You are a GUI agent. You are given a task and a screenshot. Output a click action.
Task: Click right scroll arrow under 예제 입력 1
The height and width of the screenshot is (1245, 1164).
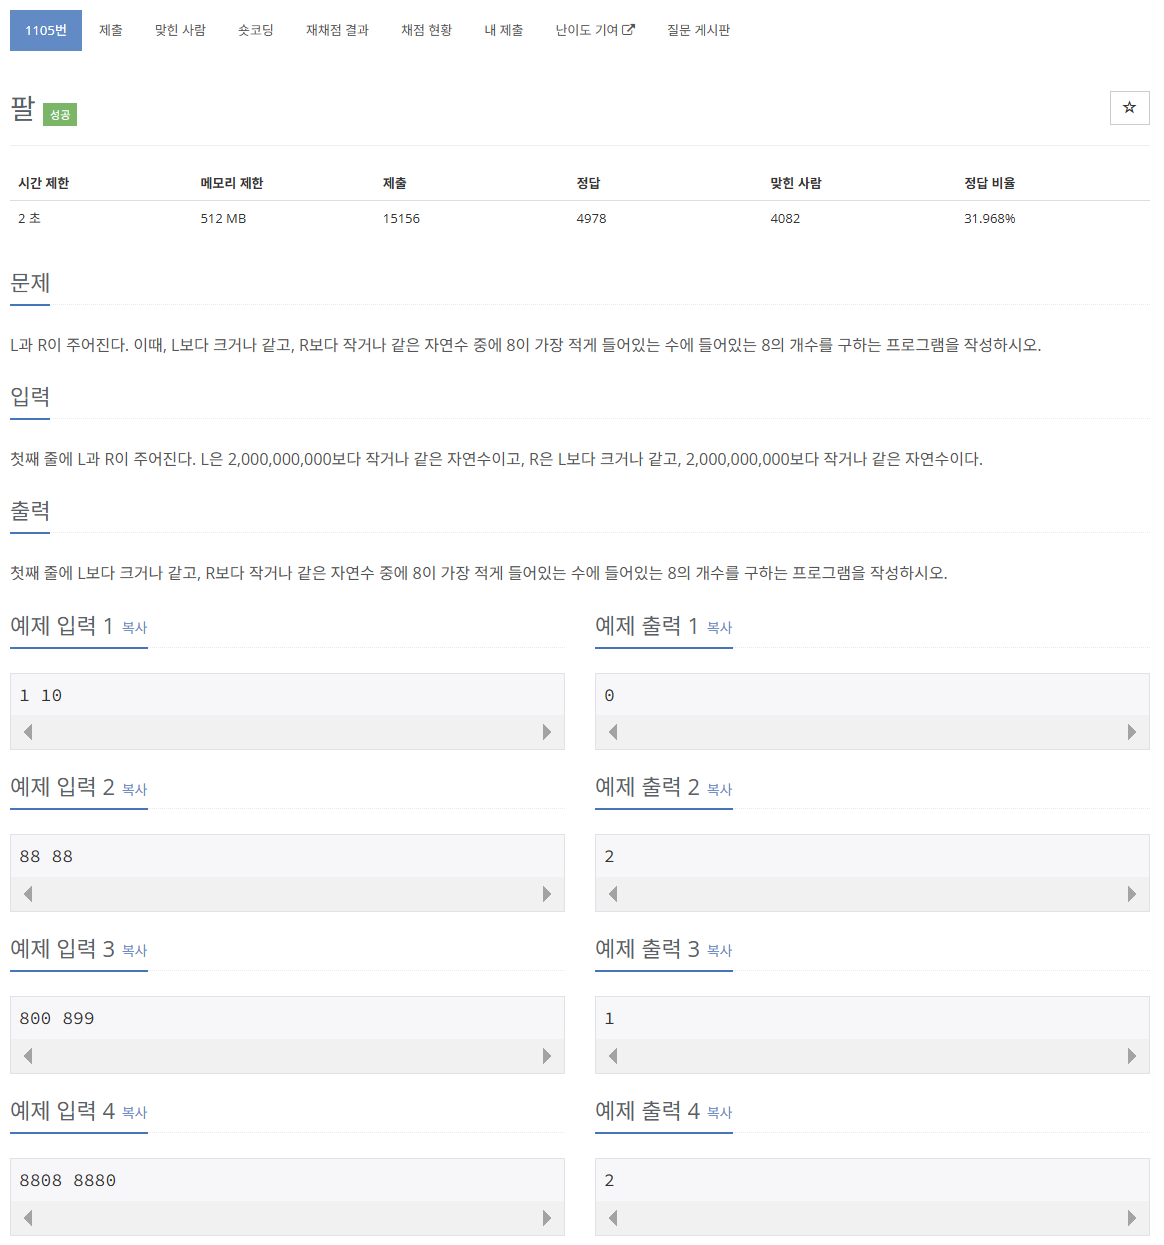[x=546, y=732]
